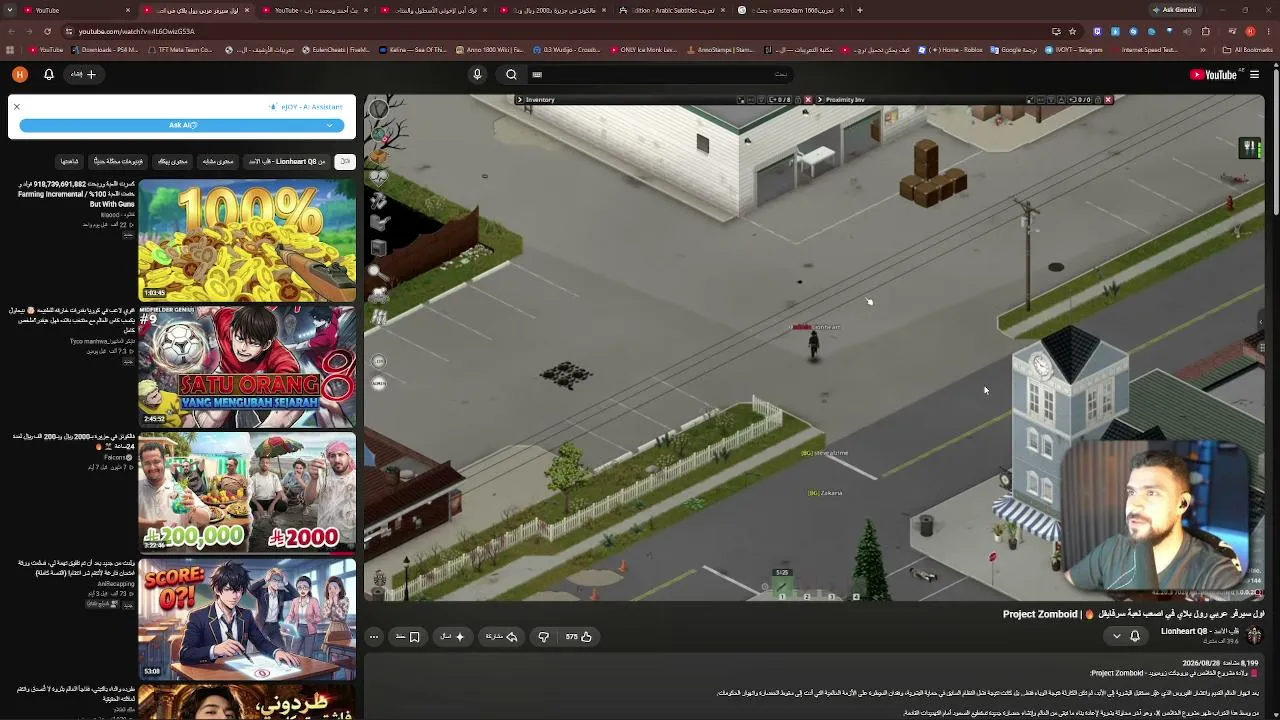The width and height of the screenshot is (1280, 720).
Task: Search with voice microphone icon
Action: (x=477, y=74)
